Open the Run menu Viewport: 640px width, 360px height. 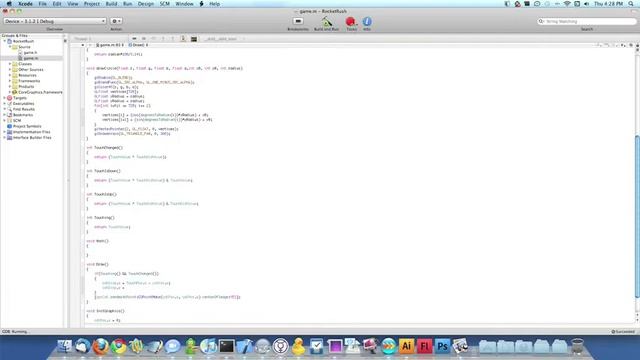(127, 4)
